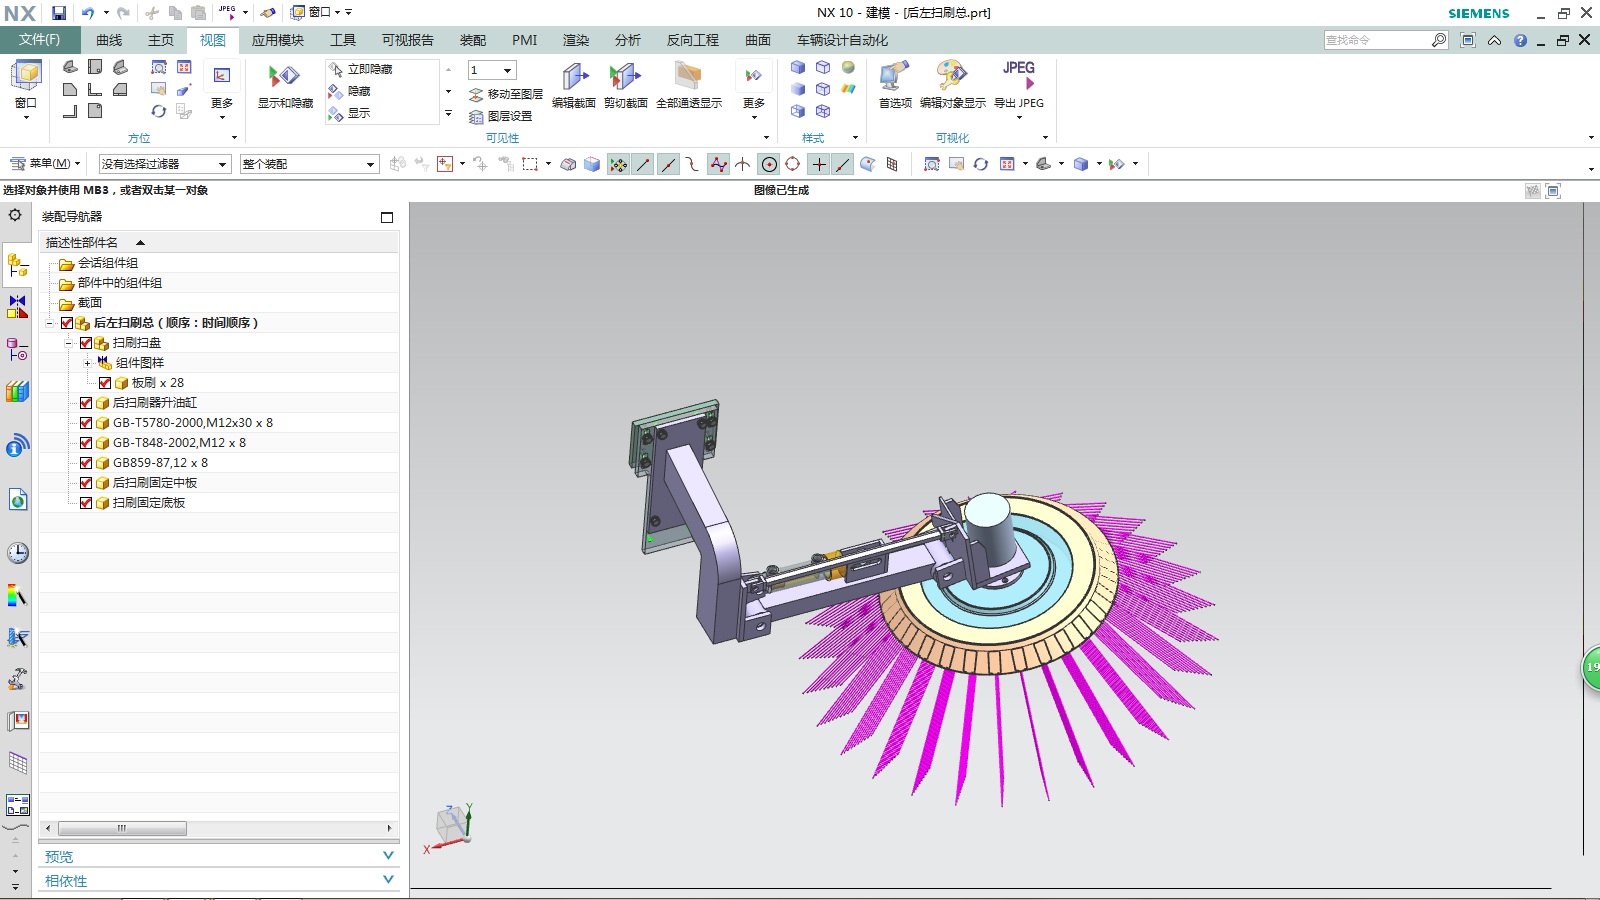Uncheck the 后扫刷器升油缸 checkbox
This screenshot has height=900, width=1600.
tap(86, 403)
